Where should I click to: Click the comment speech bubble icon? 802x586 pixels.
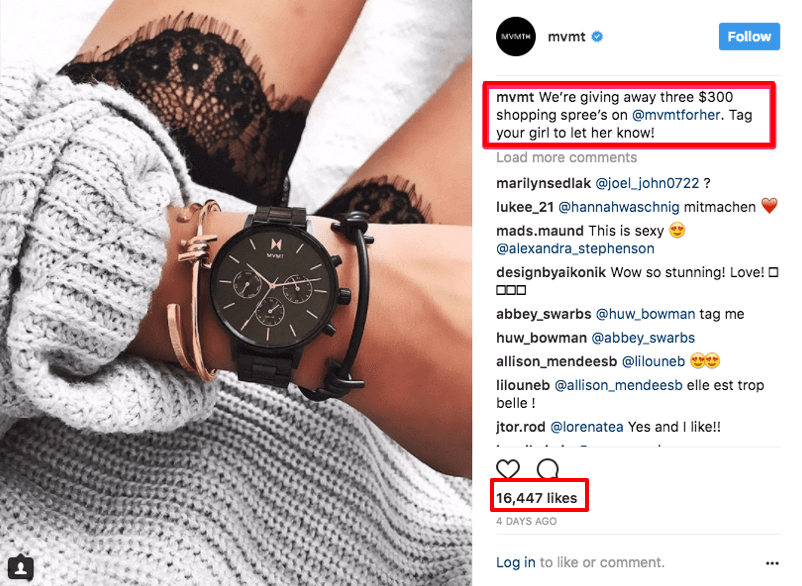tap(548, 468)
